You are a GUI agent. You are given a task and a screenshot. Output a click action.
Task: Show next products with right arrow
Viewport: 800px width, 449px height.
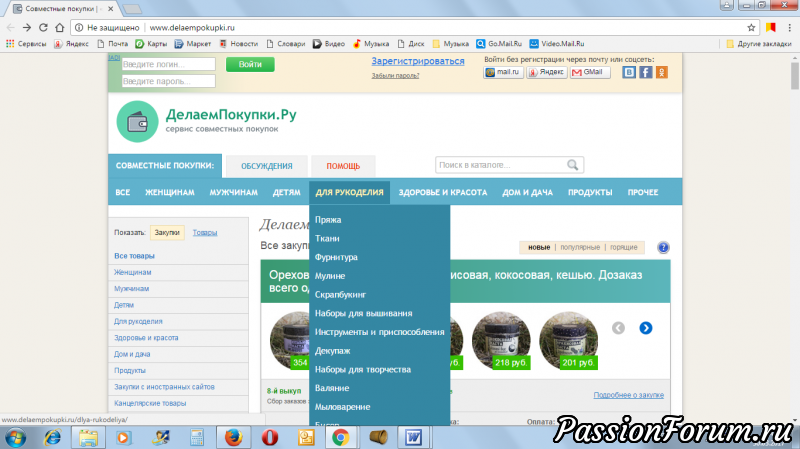[645, 328]
